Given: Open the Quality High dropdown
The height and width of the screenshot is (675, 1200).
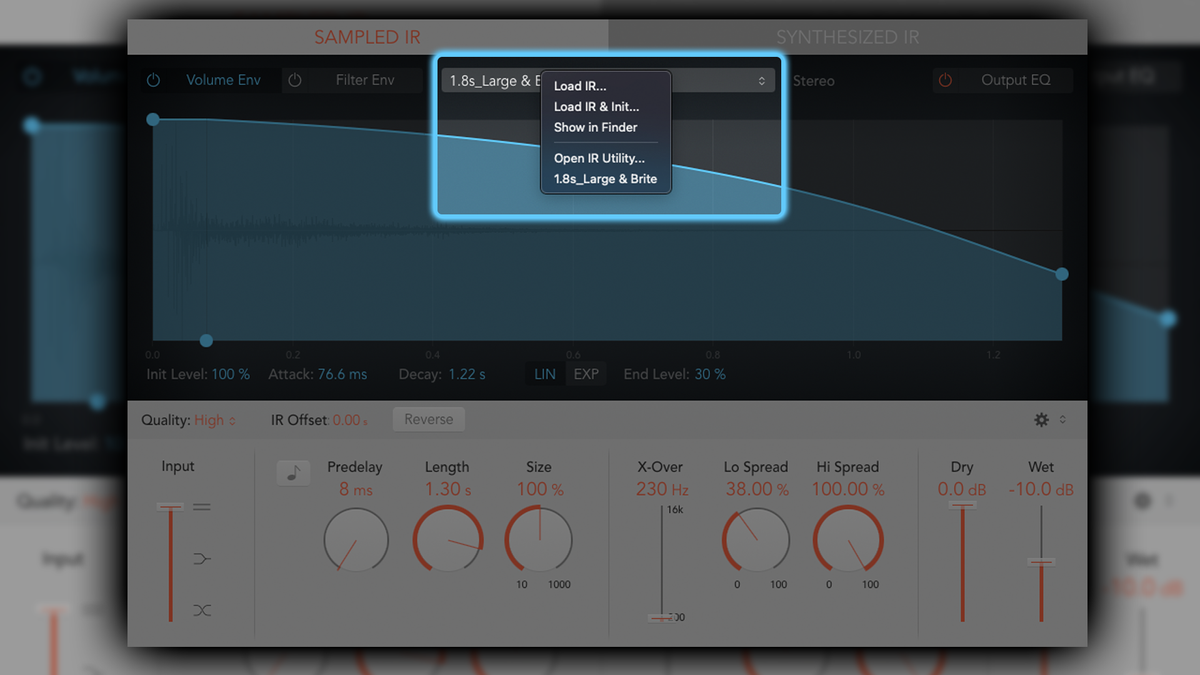Looking at the screenshot, I should [x=214, y=420].
